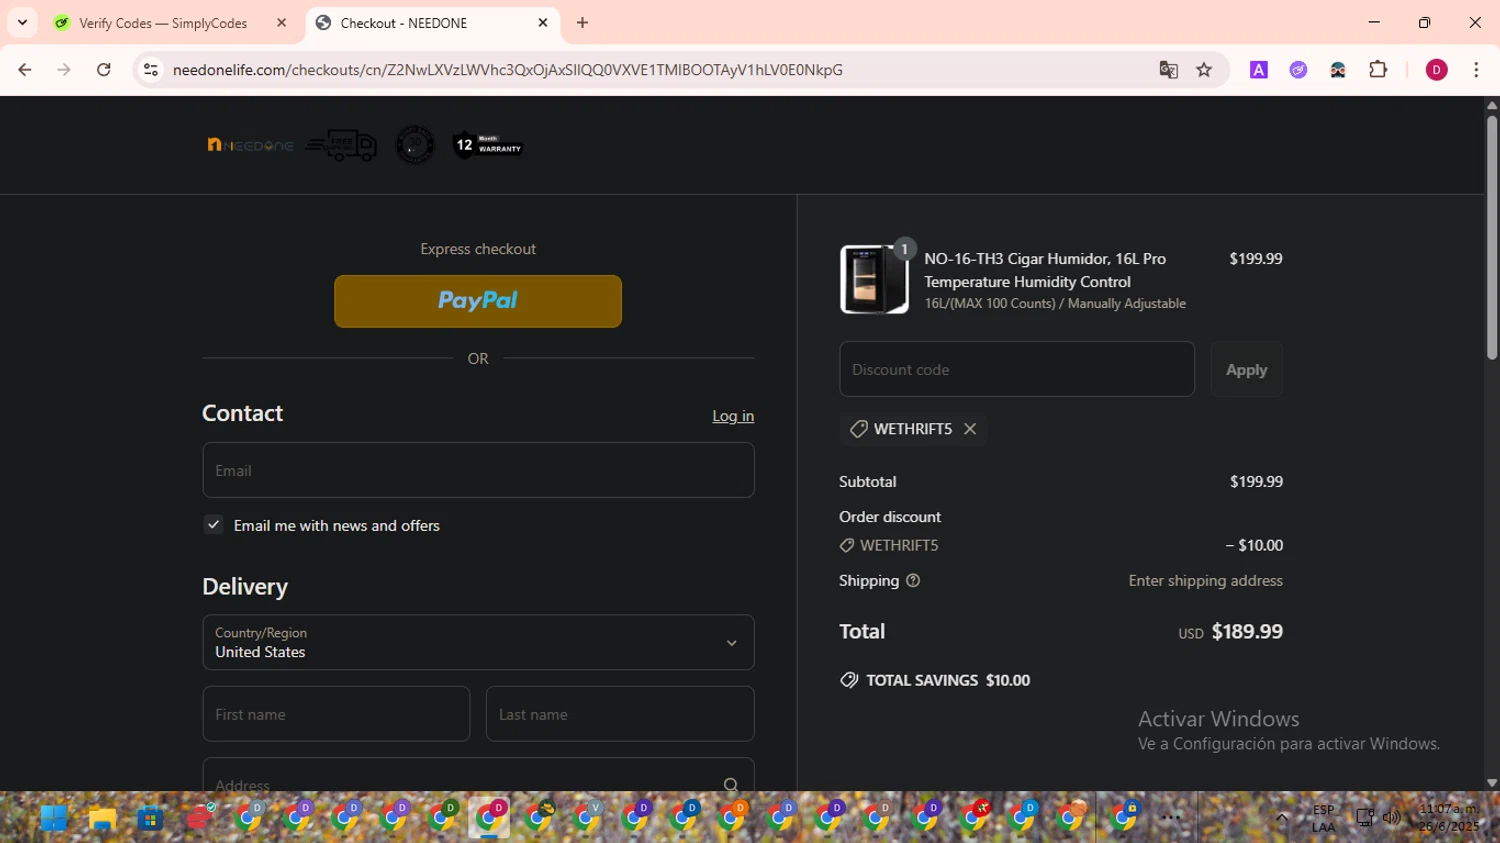1500x843 pixels.
Task: Open the Chrome three-dot menu
Action: (x=1476, y=70)
